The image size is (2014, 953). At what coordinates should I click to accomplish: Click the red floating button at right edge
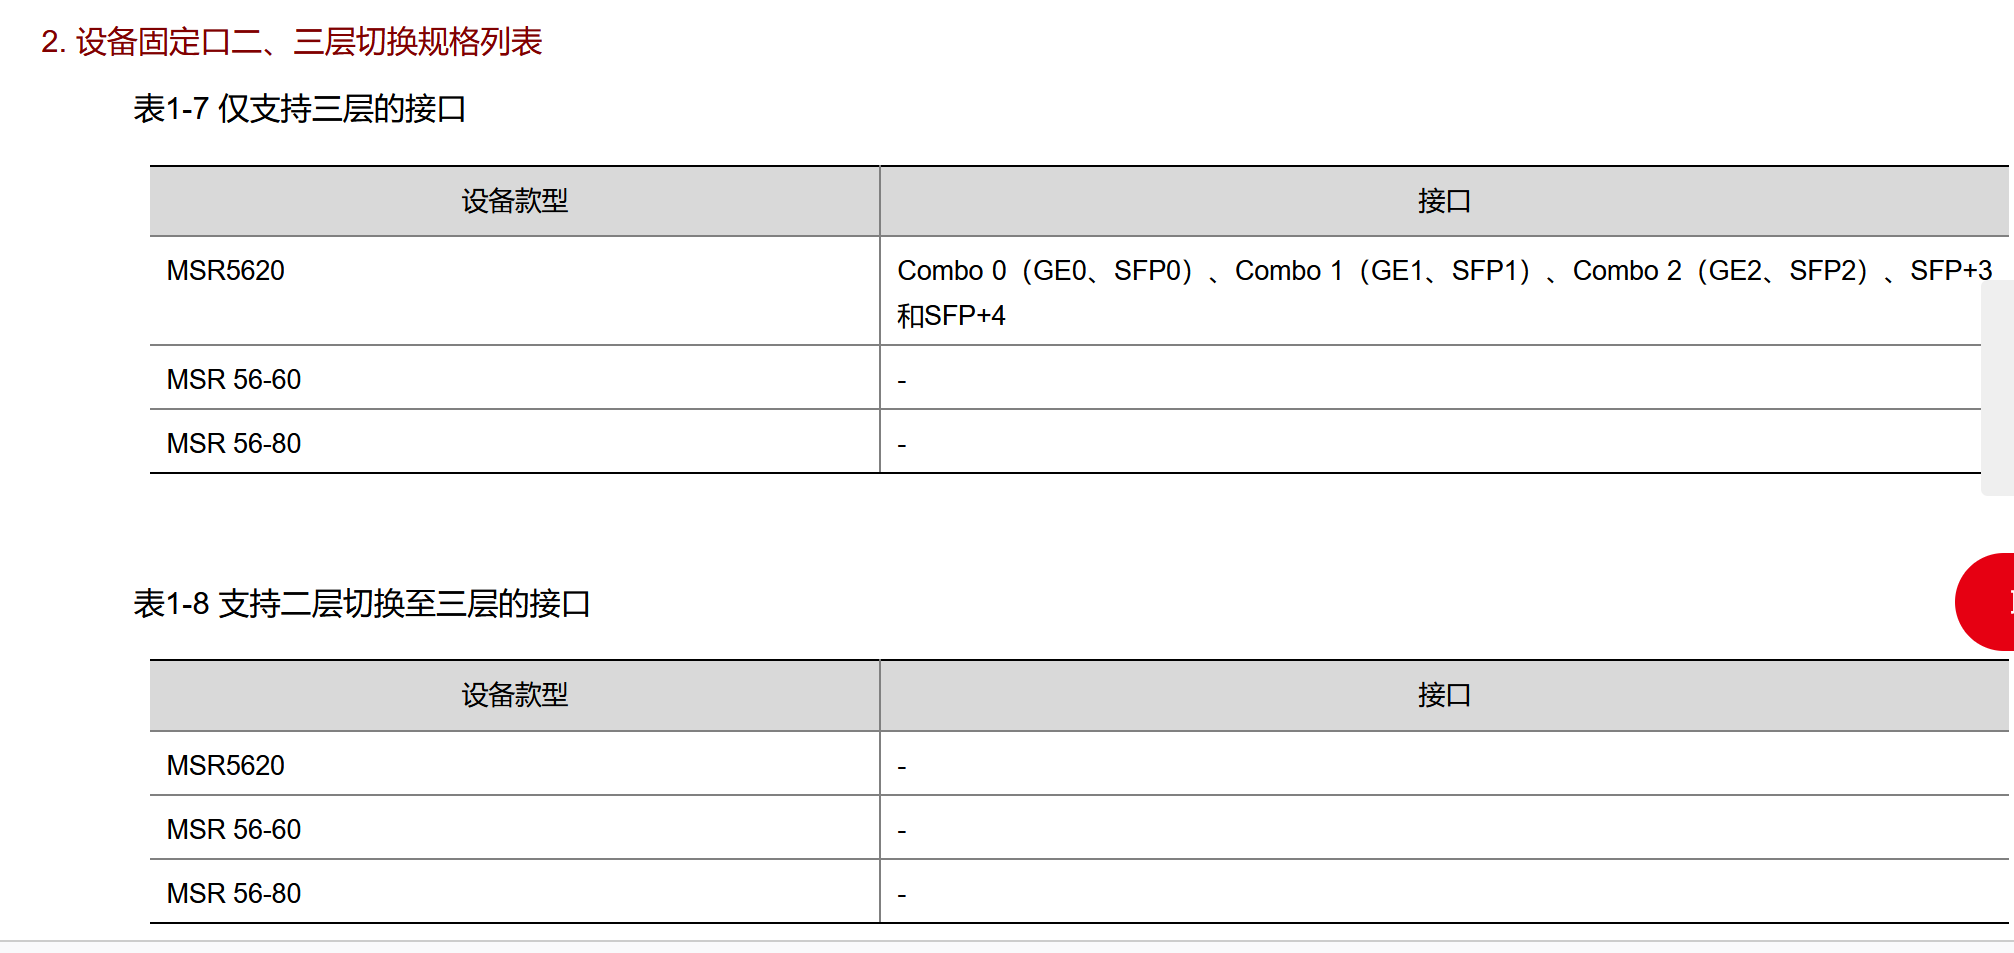pyautogui.click(x=1987, y=602)
